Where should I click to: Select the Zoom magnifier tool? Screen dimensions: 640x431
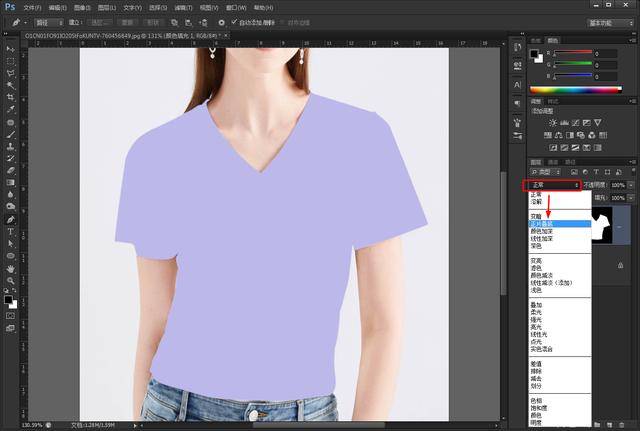coord(11,281)
